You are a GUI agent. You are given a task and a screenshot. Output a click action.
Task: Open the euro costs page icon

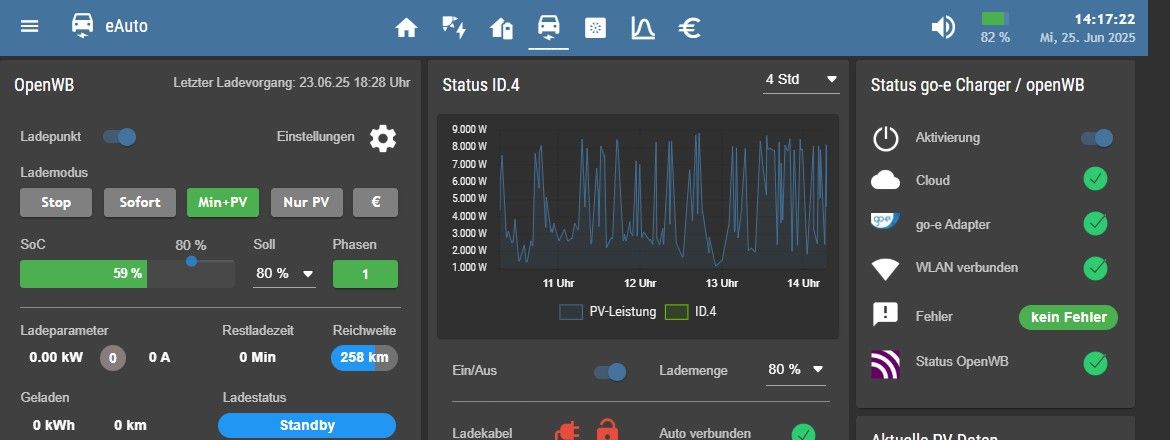[688, 27]
